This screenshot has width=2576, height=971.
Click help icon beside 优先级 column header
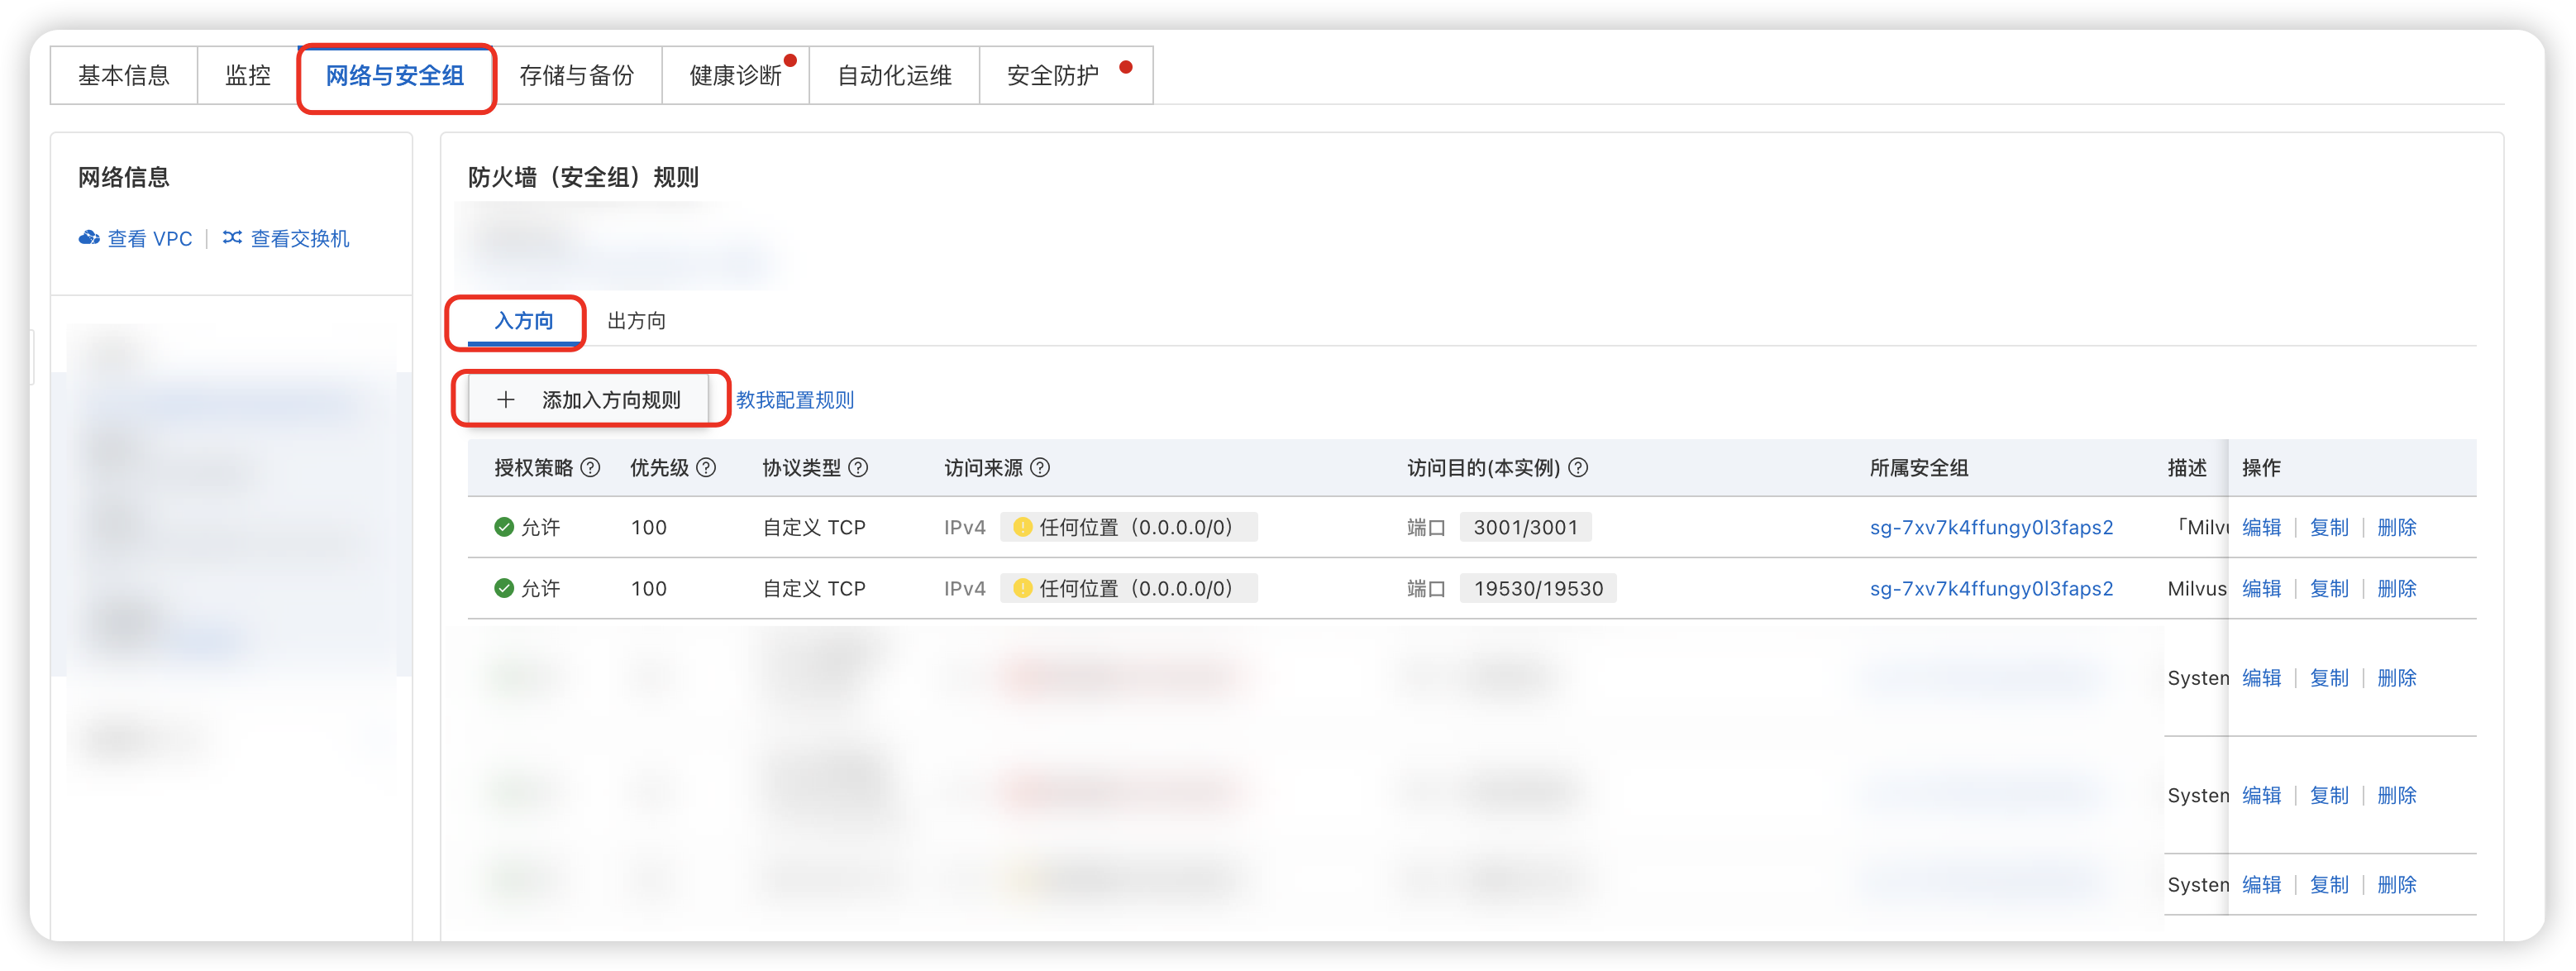[x=706, y=467]
